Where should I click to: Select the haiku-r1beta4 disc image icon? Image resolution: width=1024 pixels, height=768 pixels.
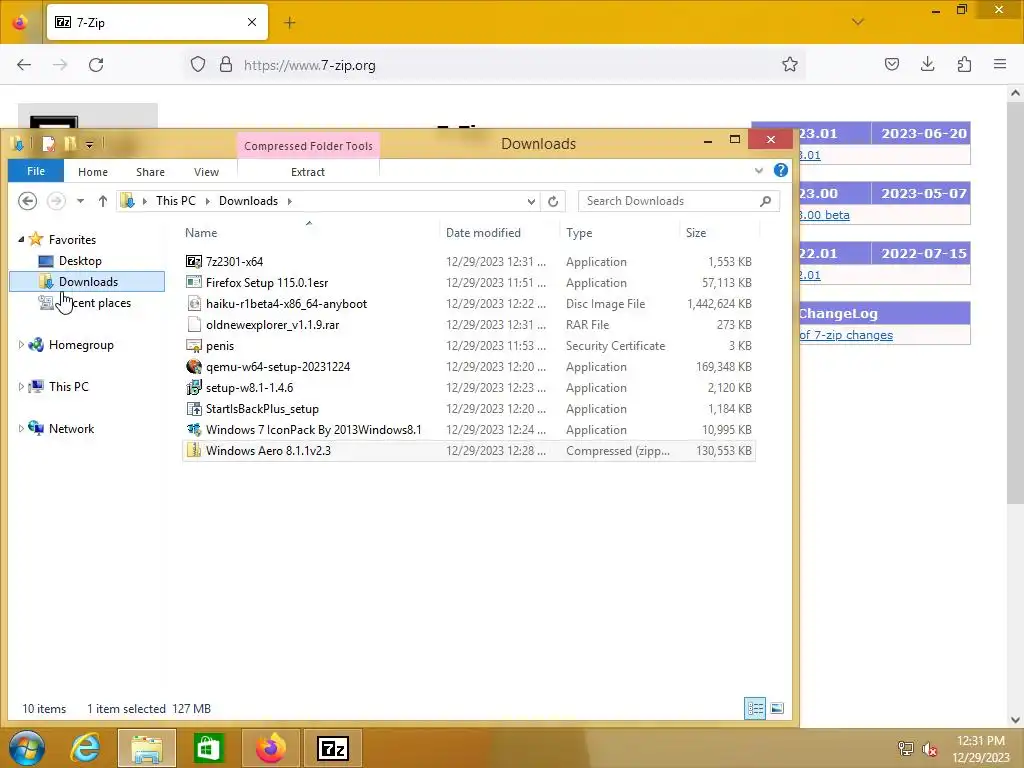point(193,304)
